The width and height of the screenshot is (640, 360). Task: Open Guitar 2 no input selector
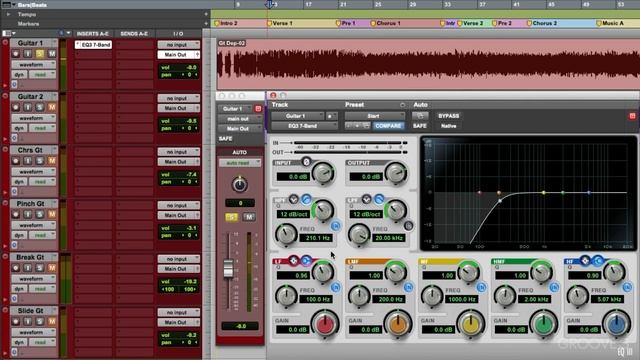pos(179,98)
